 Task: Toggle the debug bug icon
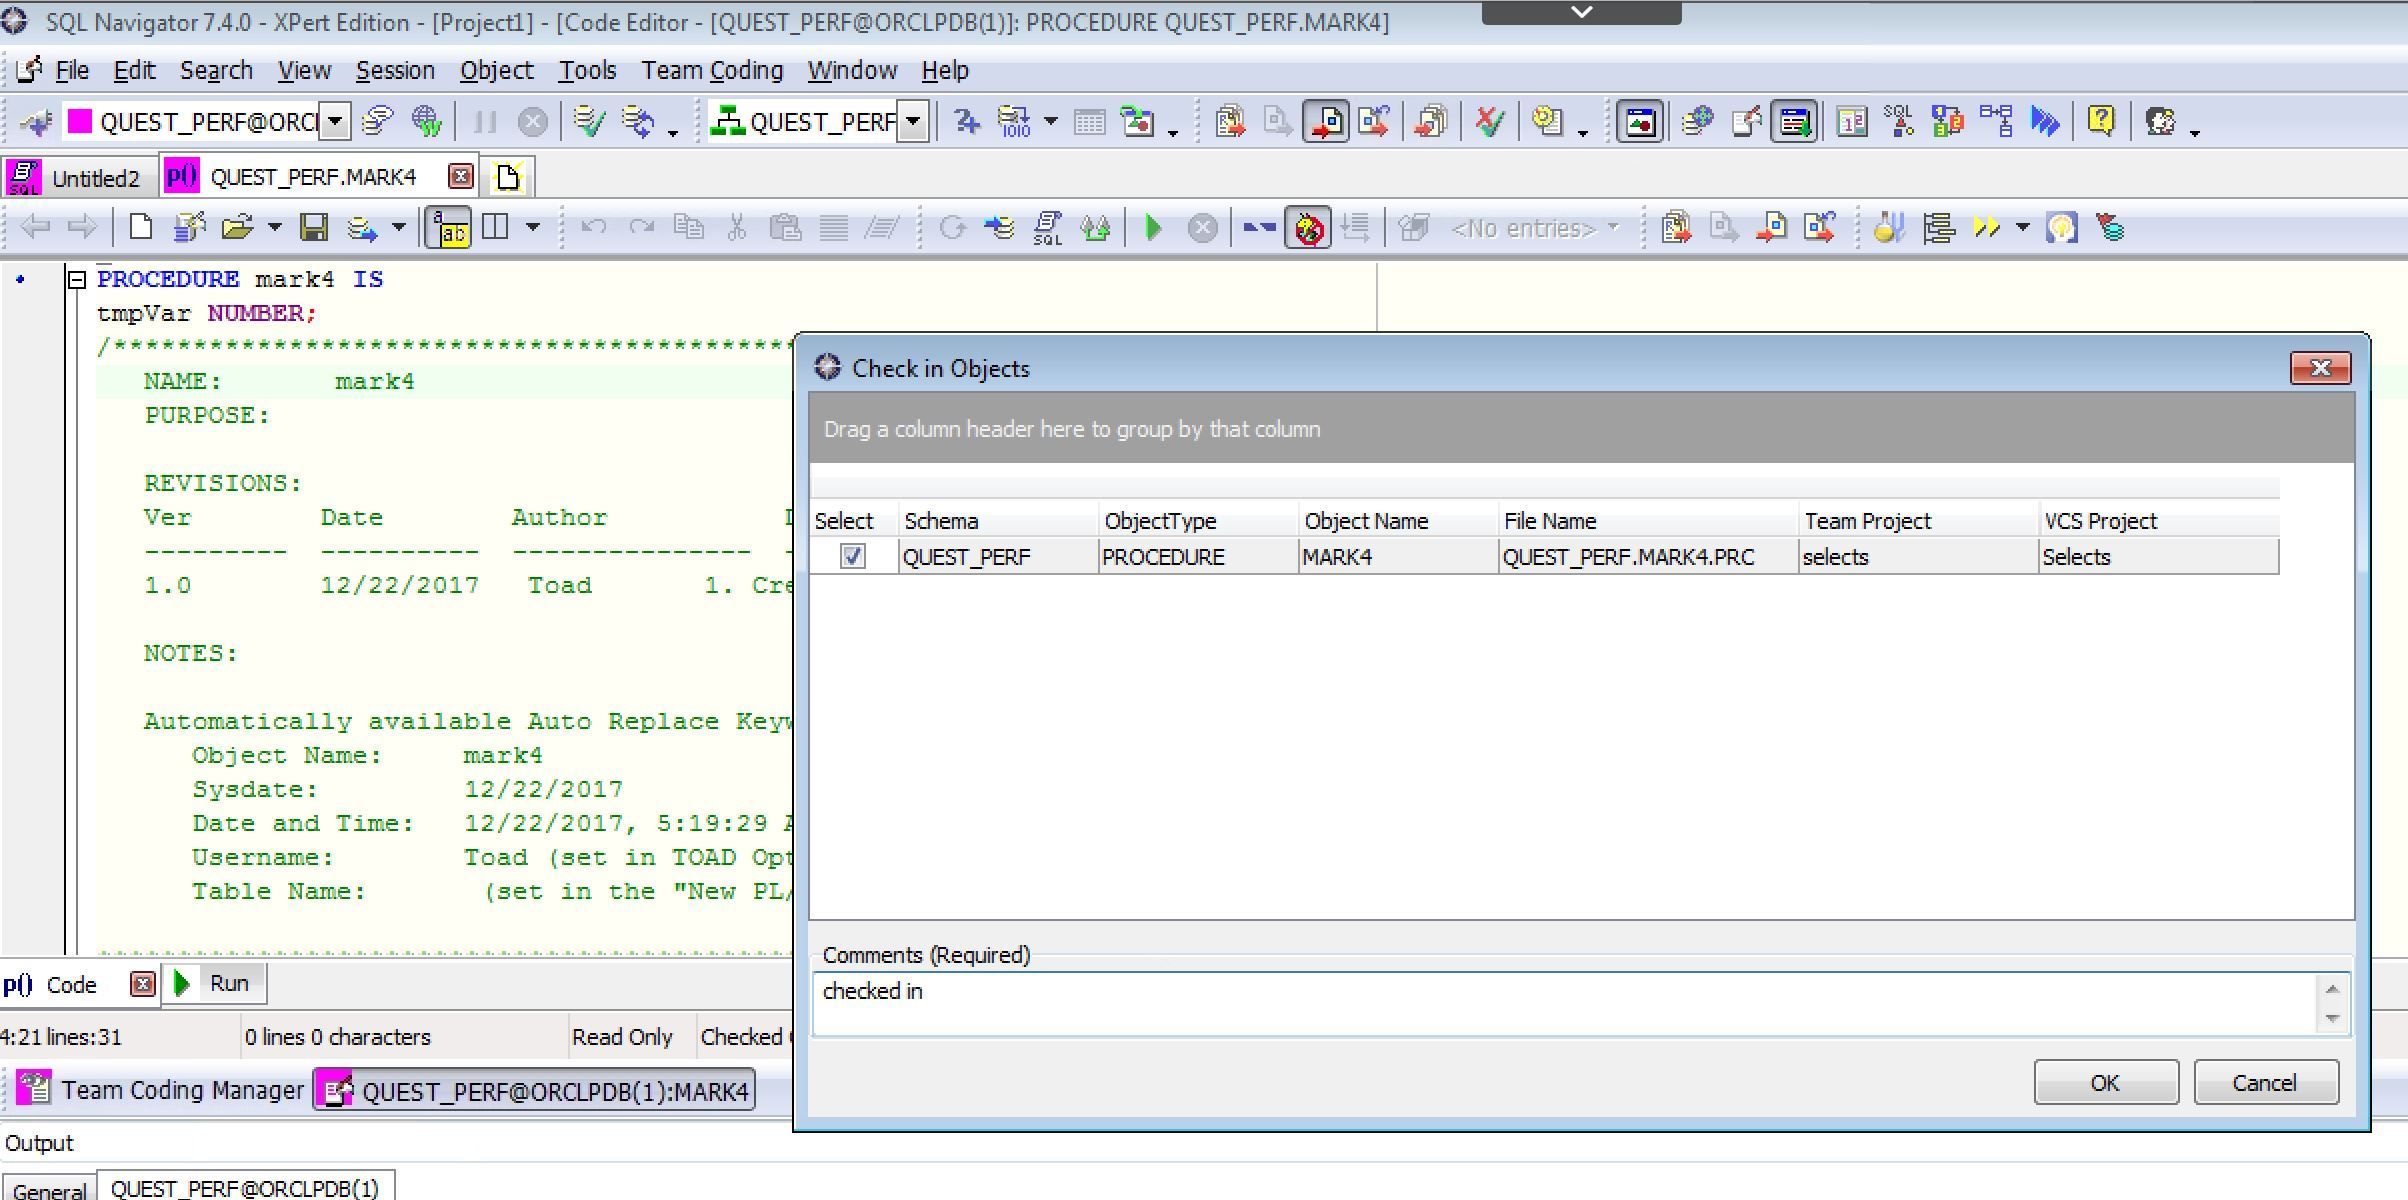[1308, 228]
